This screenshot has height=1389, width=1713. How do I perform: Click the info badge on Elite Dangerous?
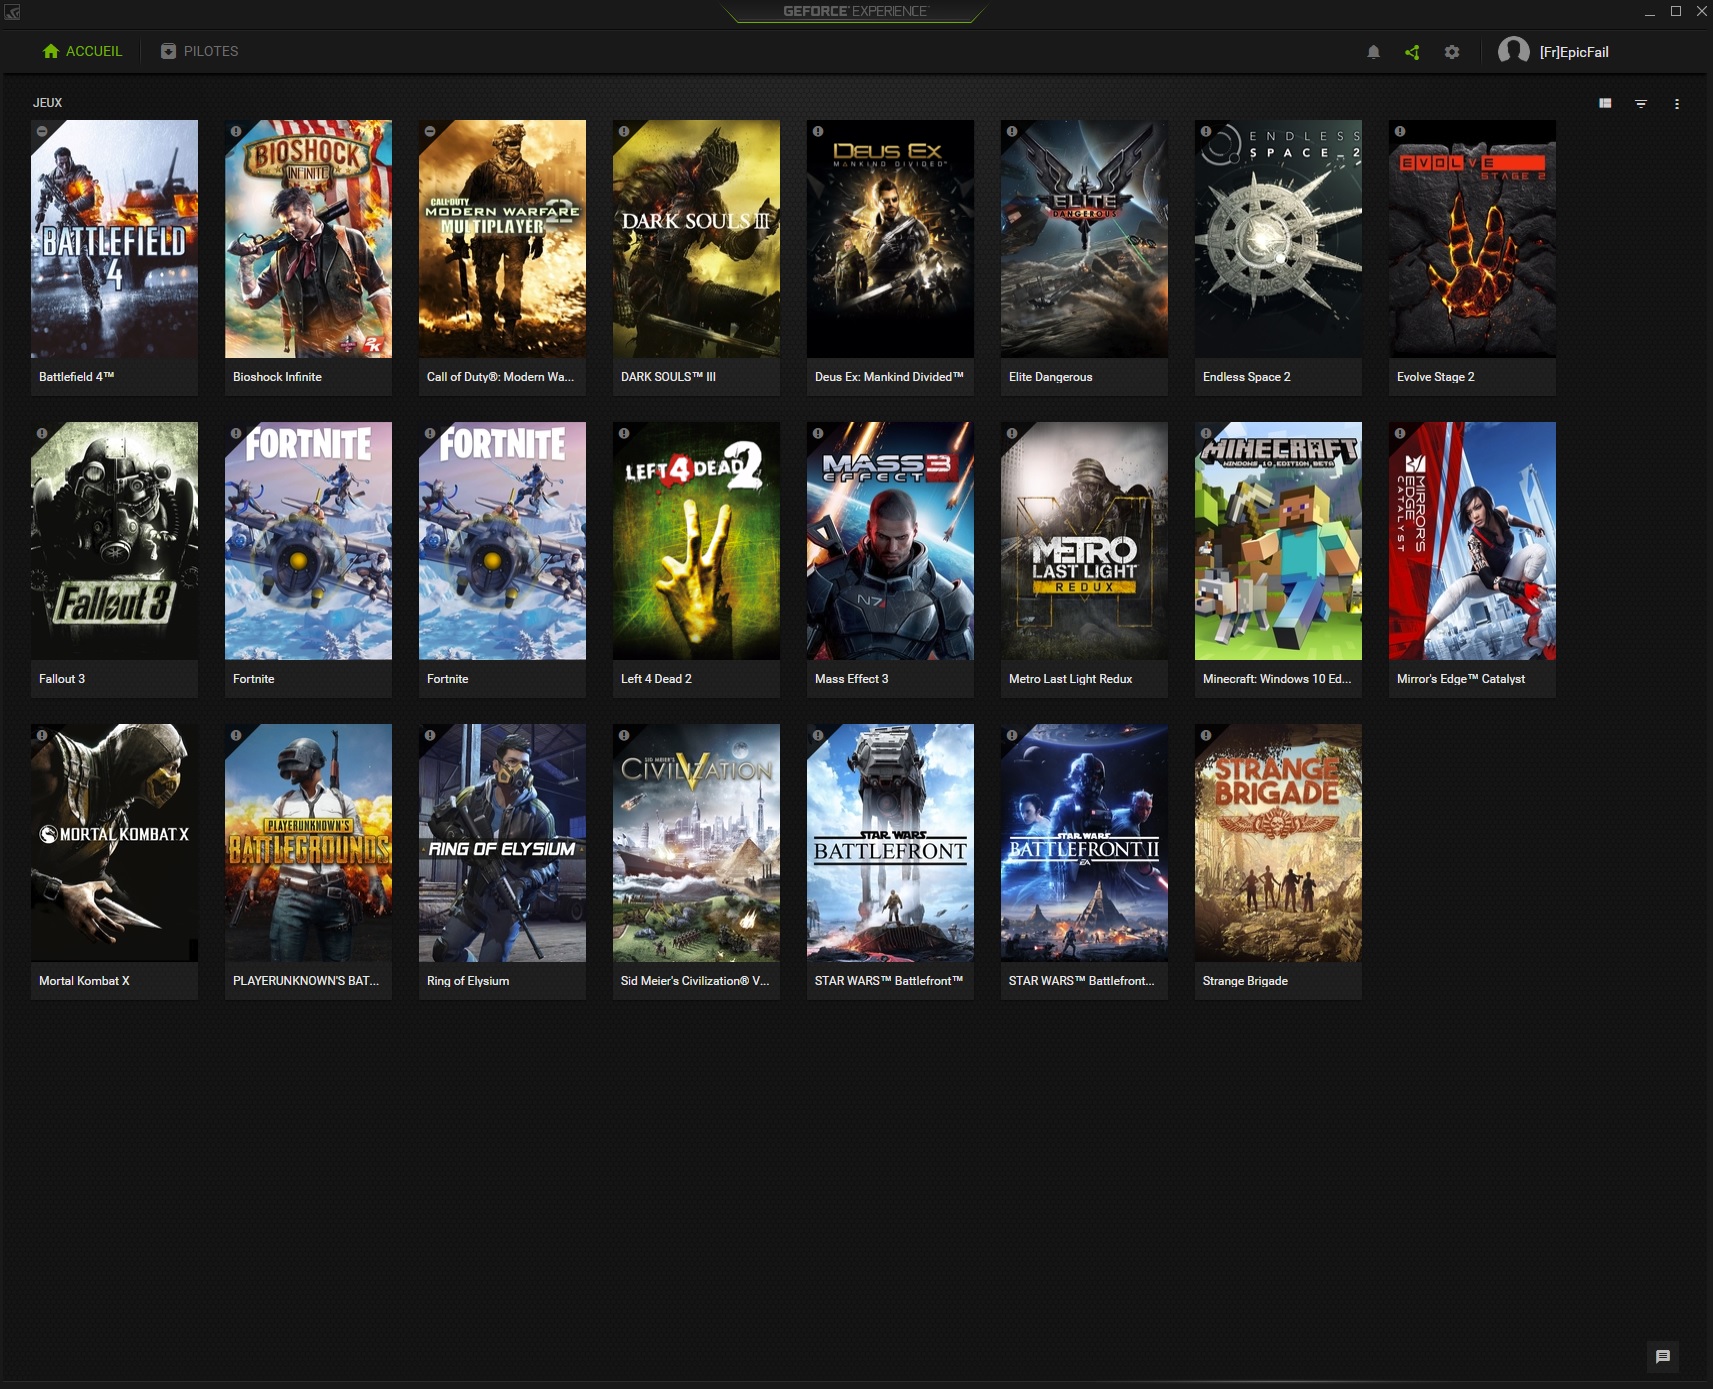pyautogui.click(x=1011, y=131)
